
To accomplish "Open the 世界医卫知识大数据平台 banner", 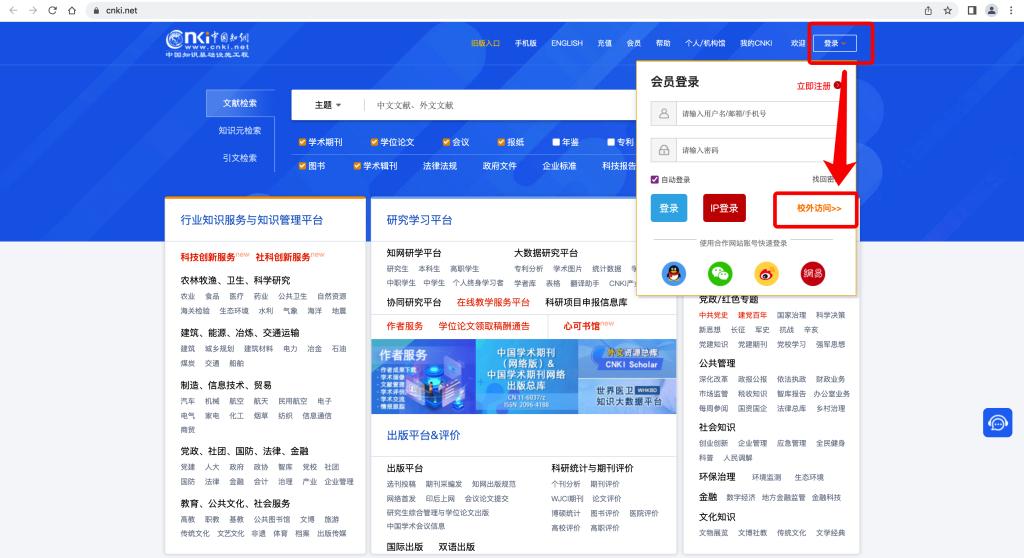I will click(x=628, y=396).
